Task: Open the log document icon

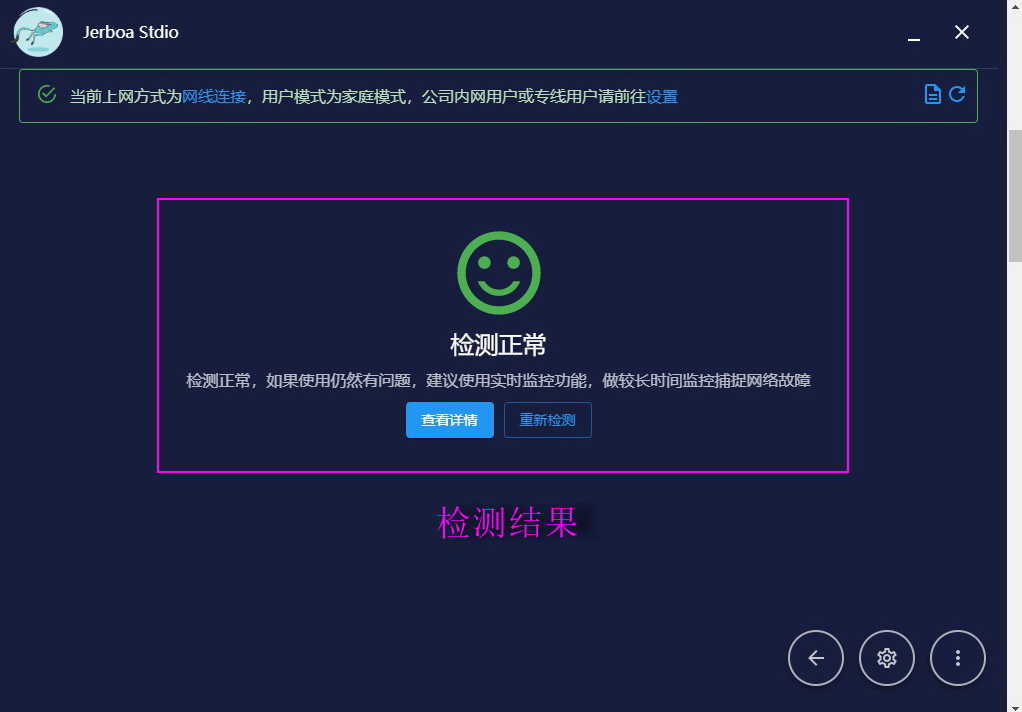Action: [932, 93]
